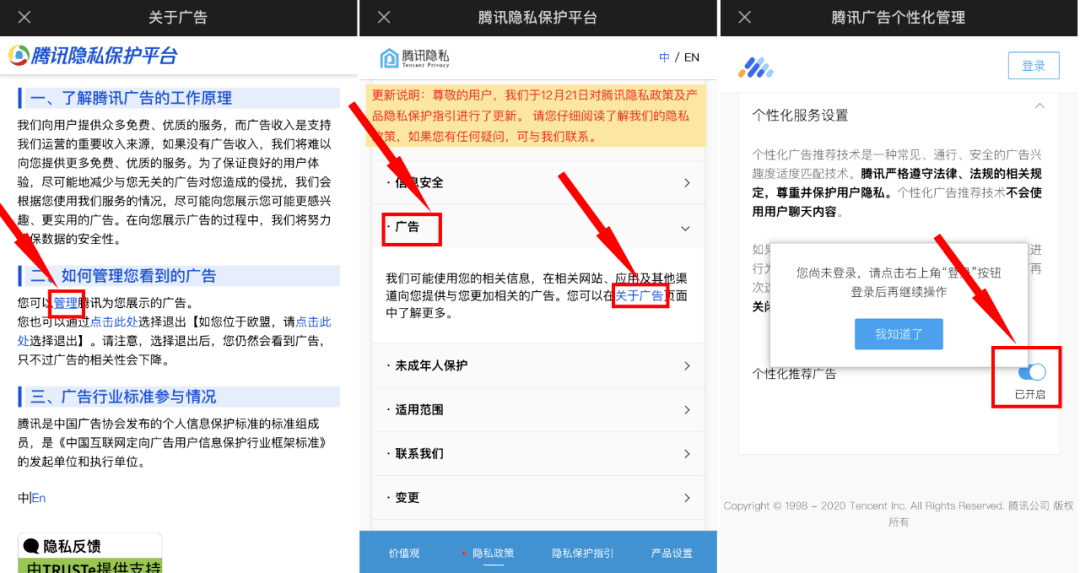Screen dimensions: 1080x573
Task: Close the 关于广告 page with X icon
Action: 24,17
